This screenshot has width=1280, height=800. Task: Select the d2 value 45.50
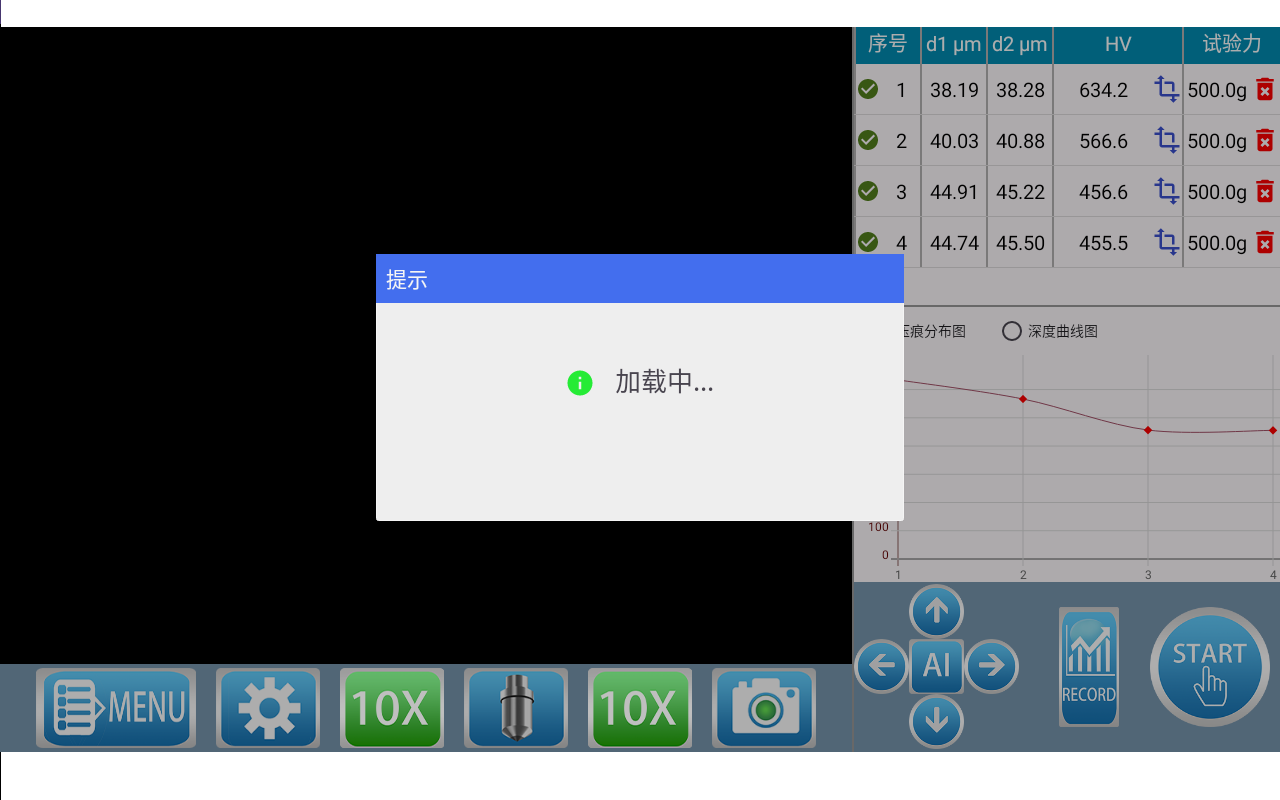click(1020, 243)
